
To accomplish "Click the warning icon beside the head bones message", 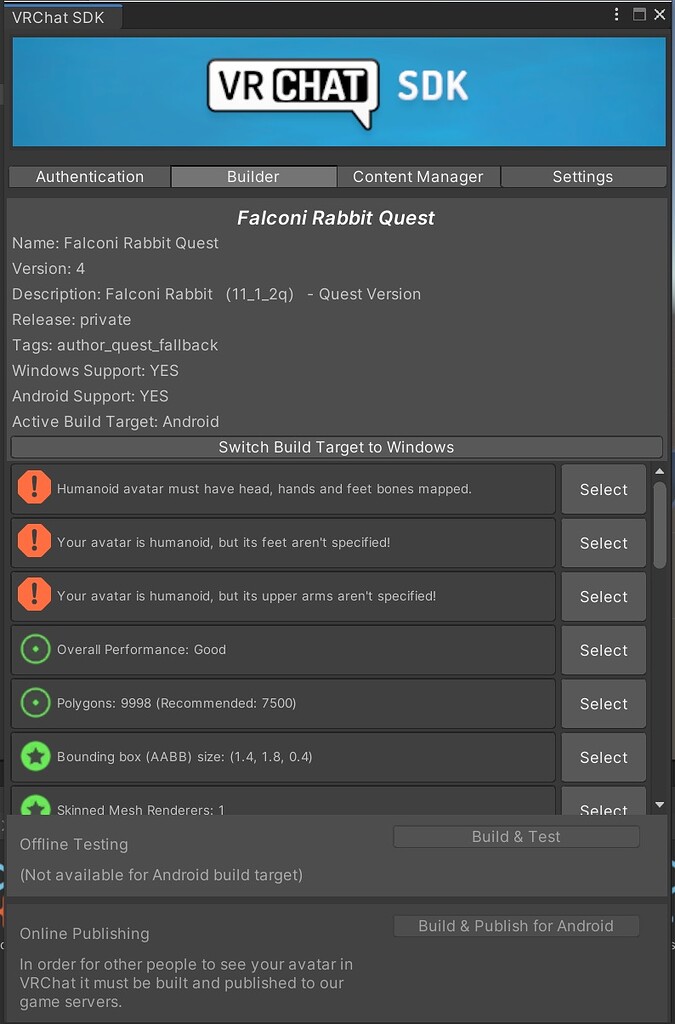I will coord(34,489).
